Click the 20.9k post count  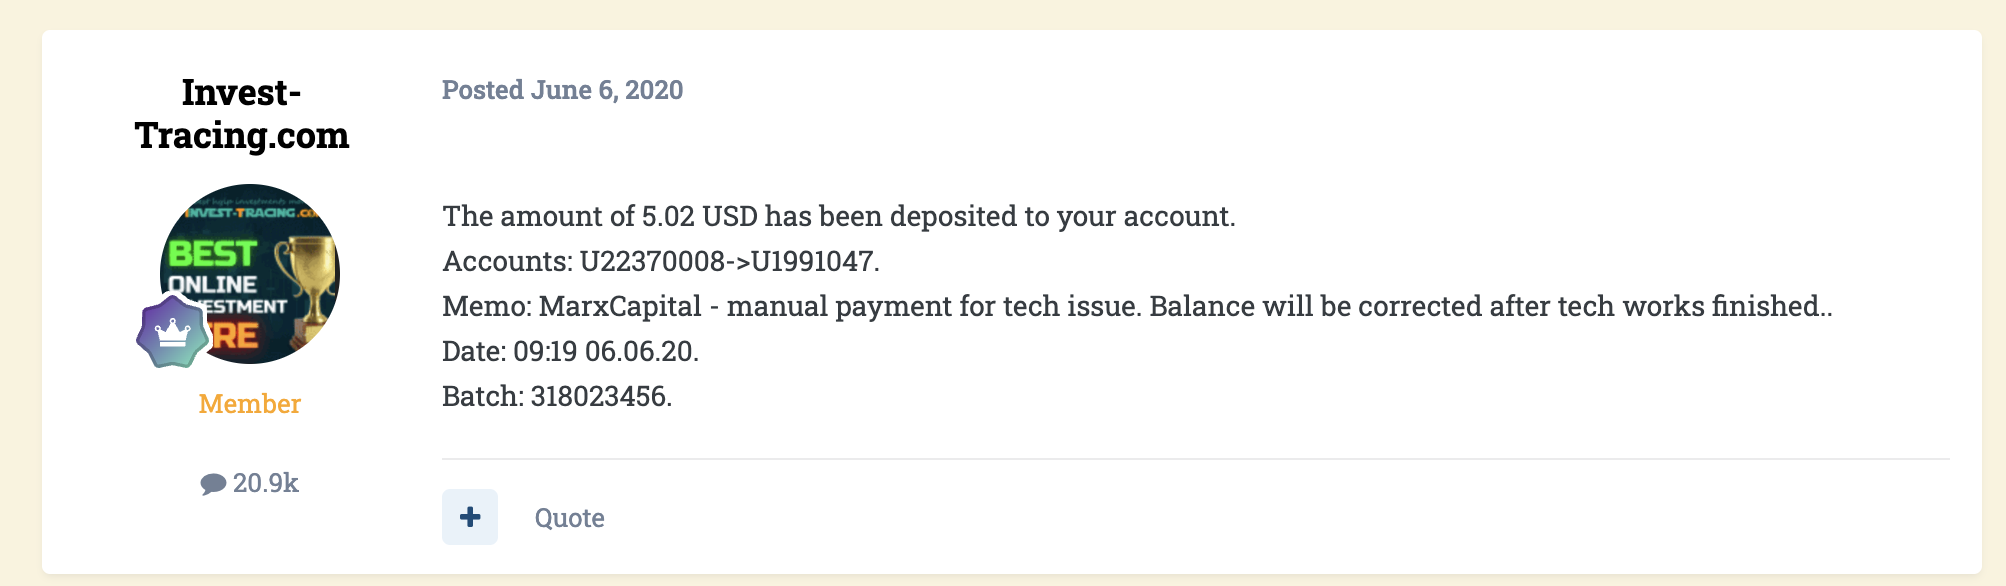[x=265, y=484]
